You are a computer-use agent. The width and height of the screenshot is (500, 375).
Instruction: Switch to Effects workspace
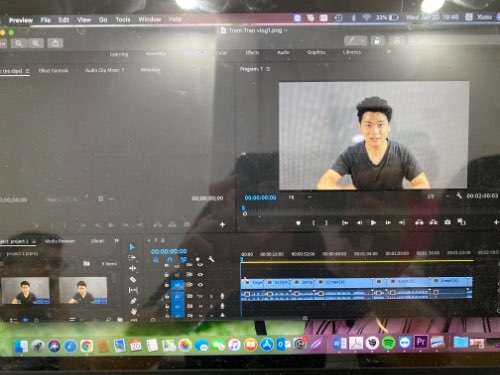(x=252, y=52)
